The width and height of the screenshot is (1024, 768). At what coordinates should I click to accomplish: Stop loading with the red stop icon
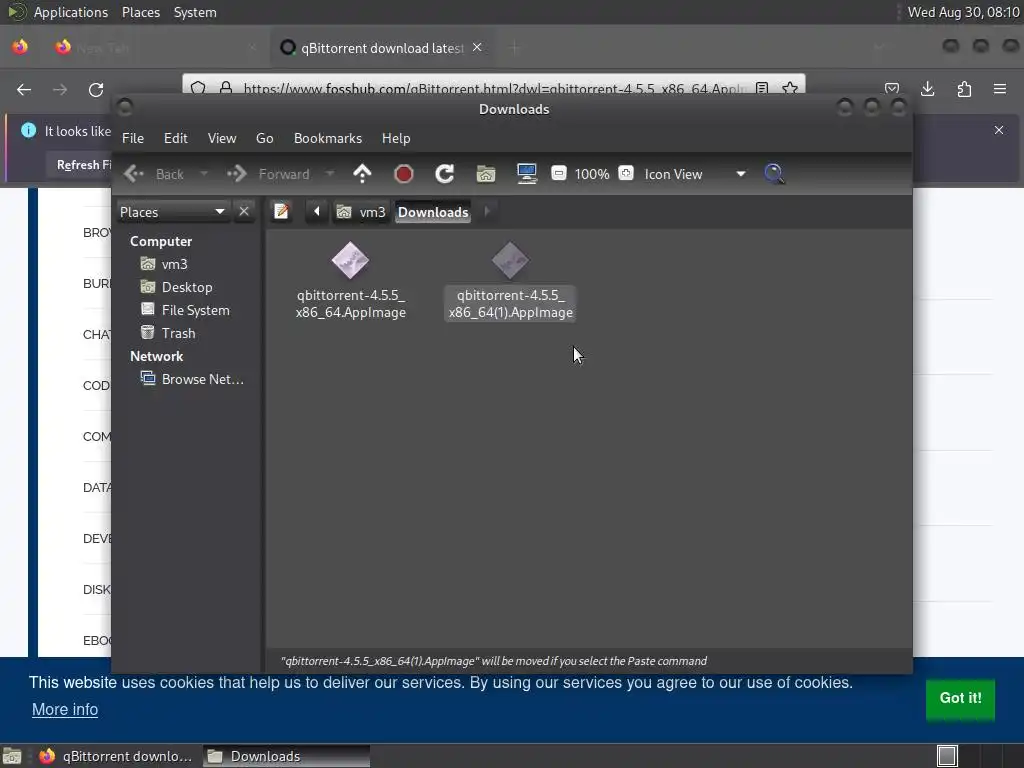[x=404, y=174]
